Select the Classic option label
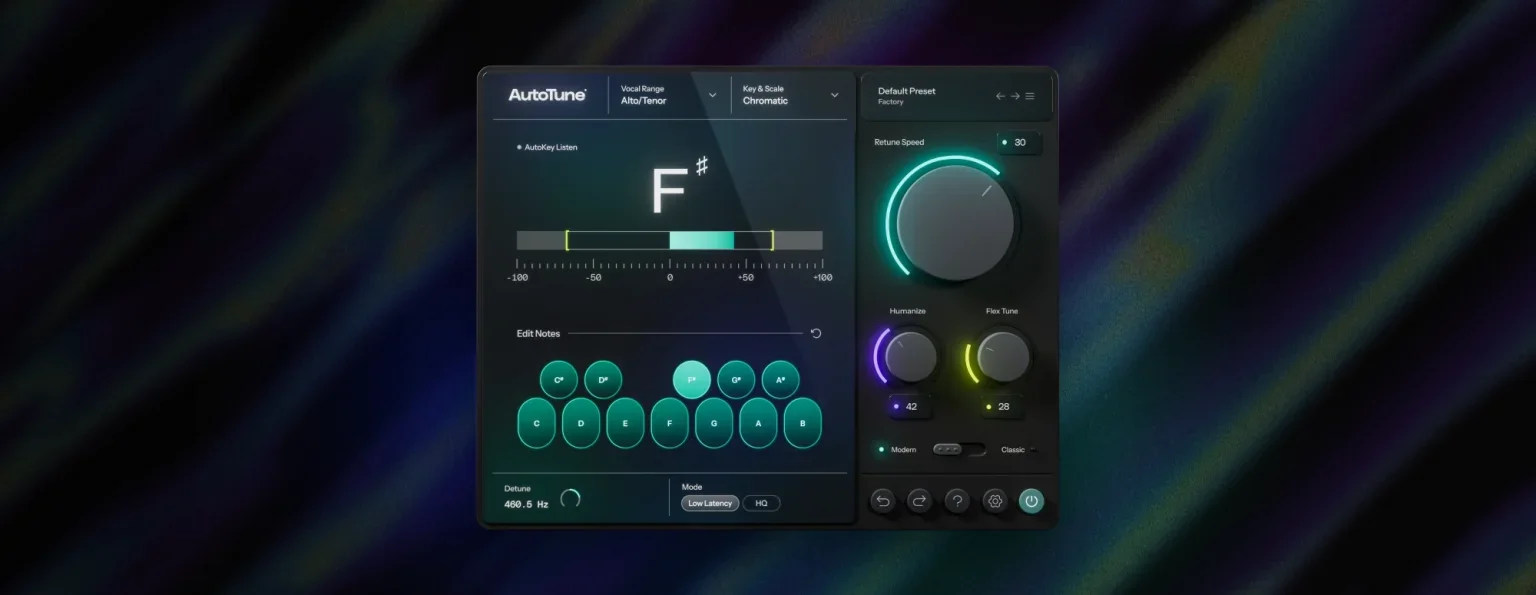Screen dimensions: 1536x595 [x=1013, y=450]
